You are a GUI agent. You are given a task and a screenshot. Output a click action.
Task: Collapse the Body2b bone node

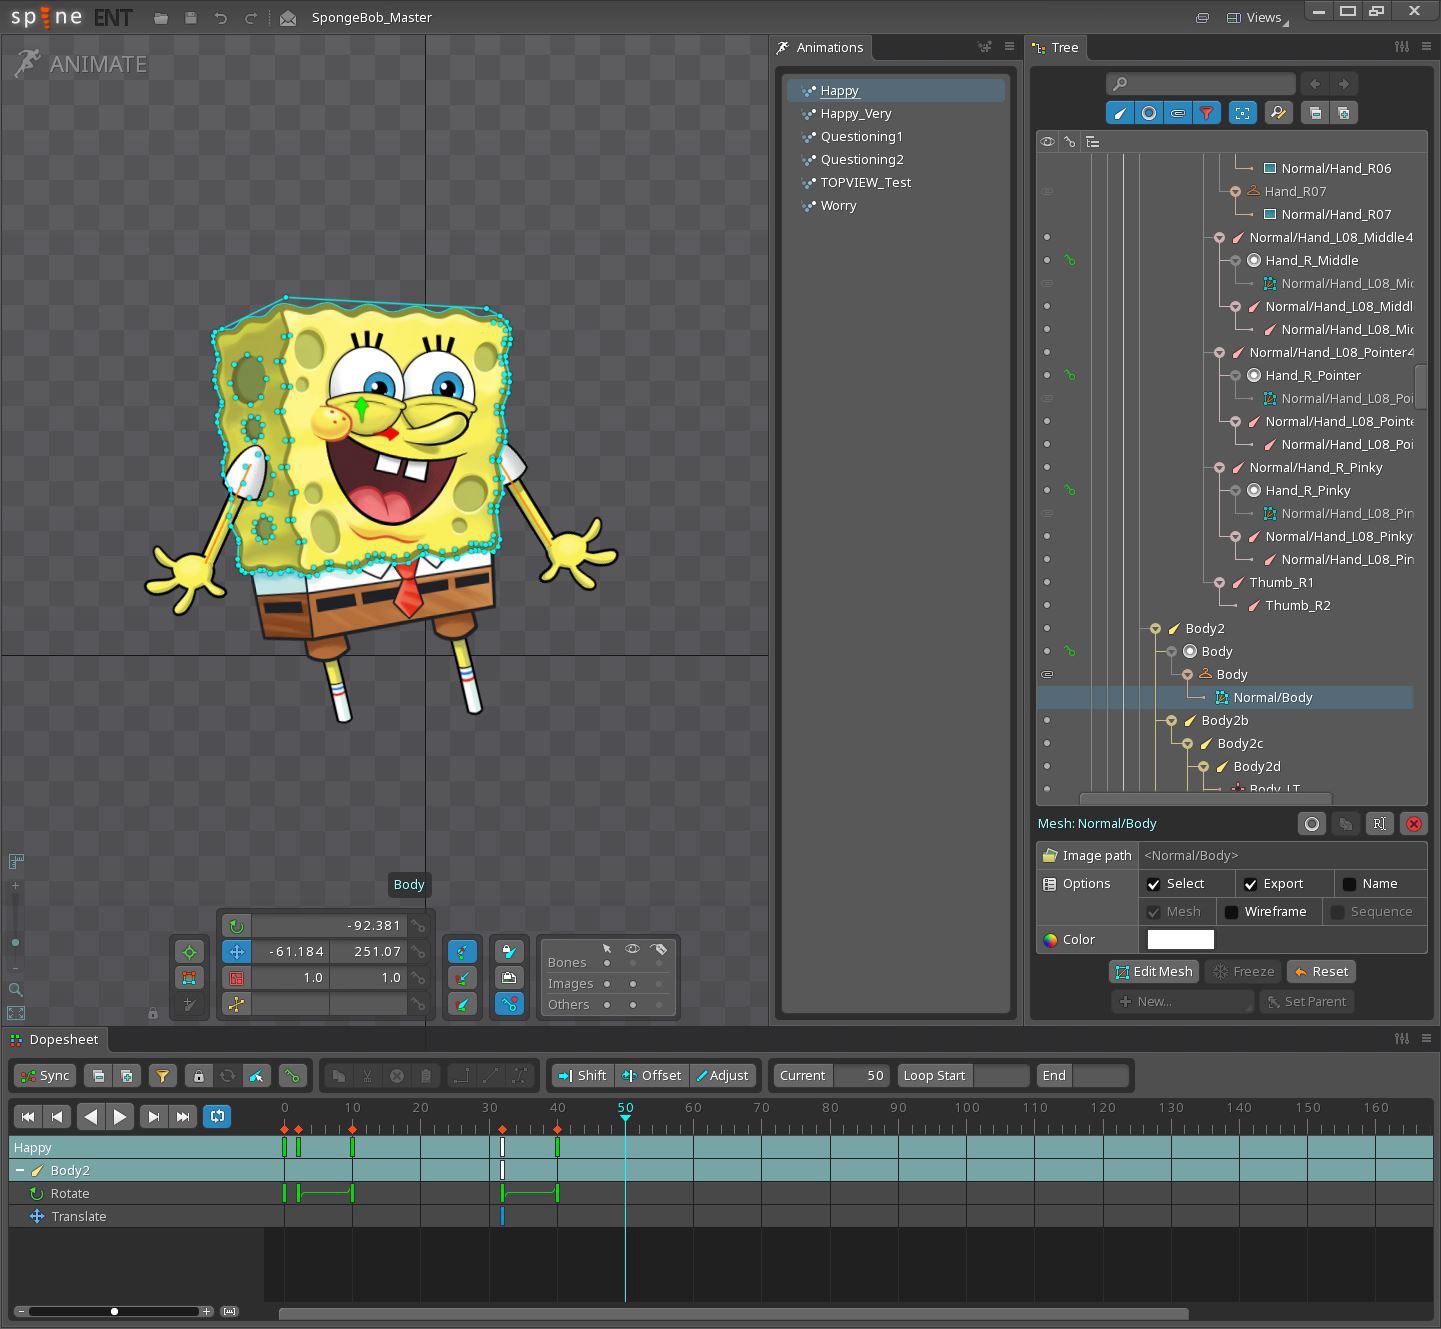click(1171, 721)
